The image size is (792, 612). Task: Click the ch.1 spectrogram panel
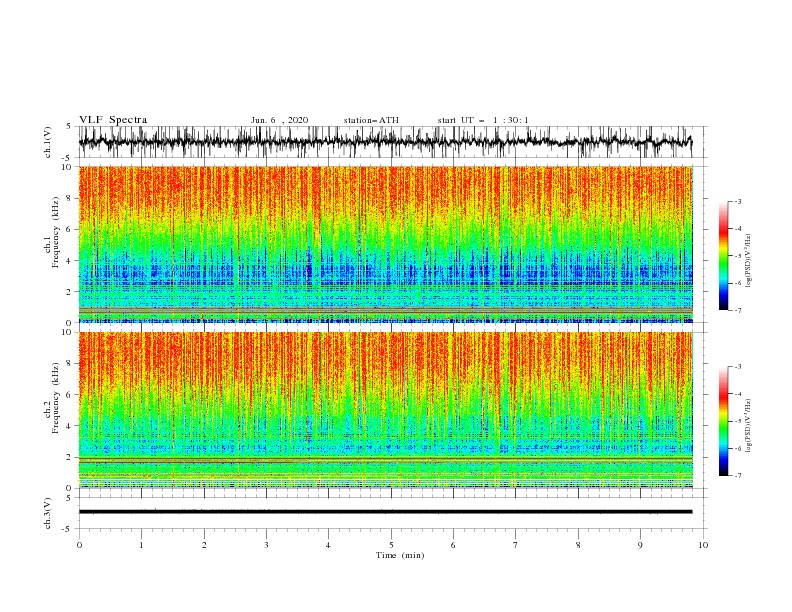pos(386,244)
